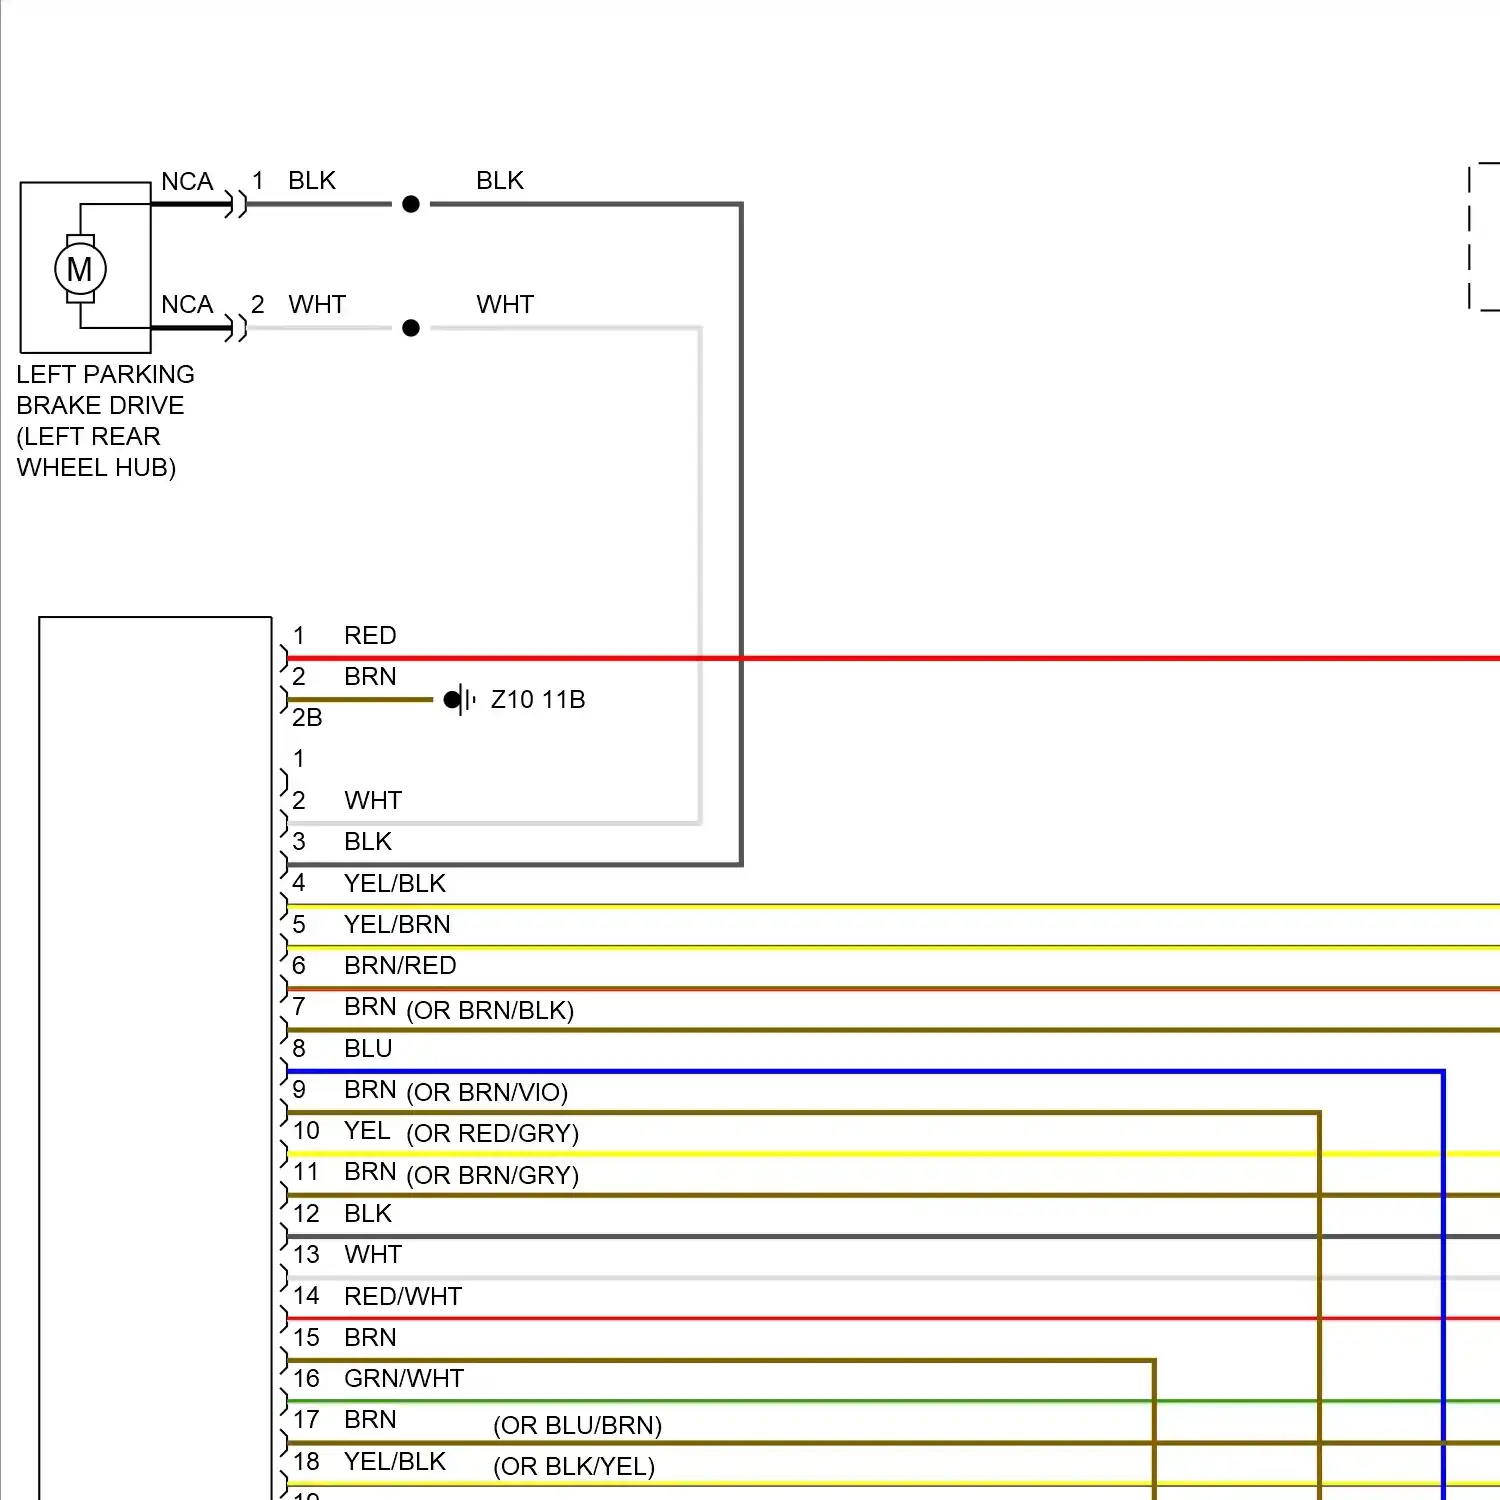Click the BLU label at pin 8
Image resolution: width=1500 pixels, height=1500 pixels.
pos(368,1049)
